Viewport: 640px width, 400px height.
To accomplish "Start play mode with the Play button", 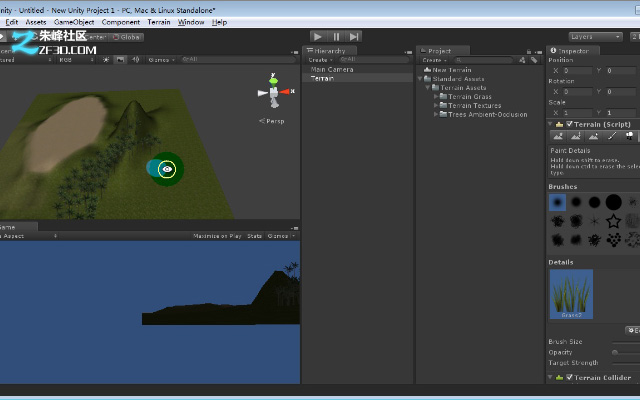I will (318, 37).
